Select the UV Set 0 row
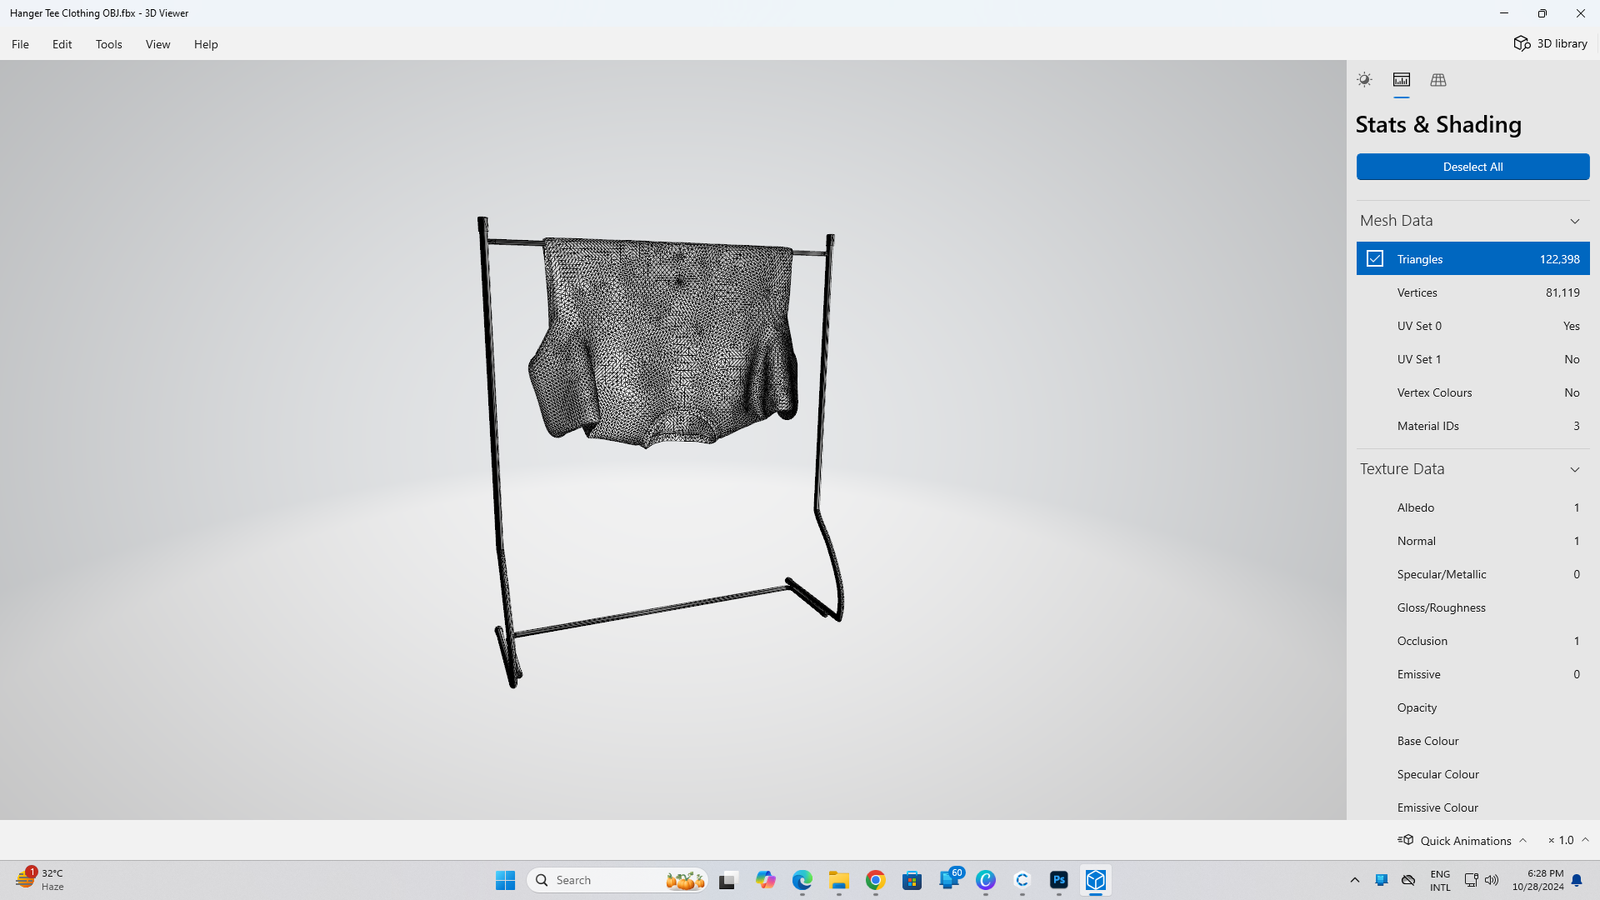Image resolution: width=1600 pixels, height=900 pixels. 1473,326
